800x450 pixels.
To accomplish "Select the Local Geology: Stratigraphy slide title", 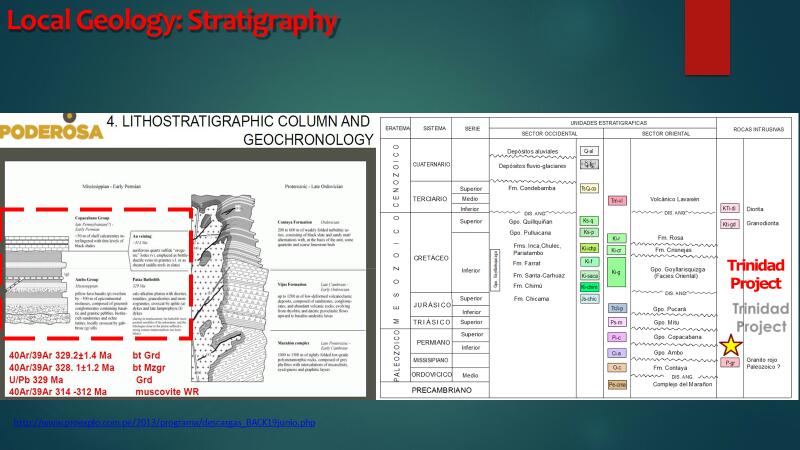I will (170, 20).
